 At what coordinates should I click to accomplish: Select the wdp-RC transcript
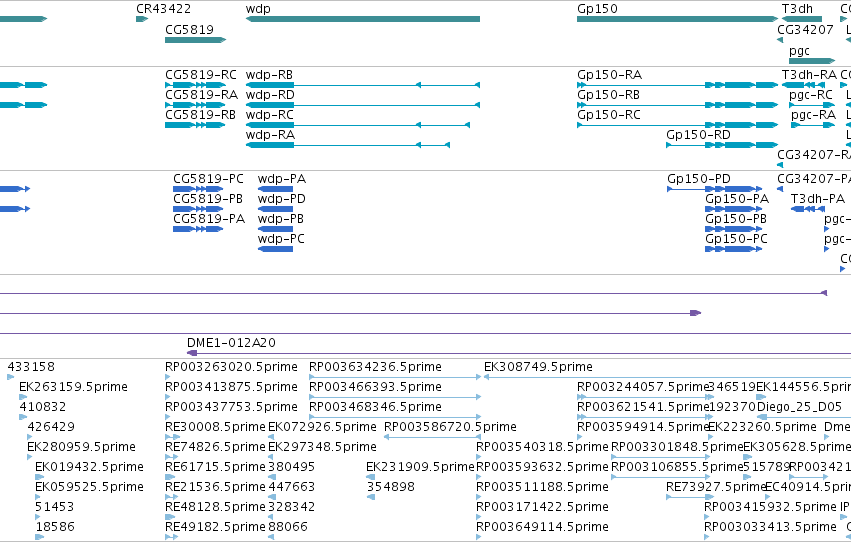coord(358,125)
